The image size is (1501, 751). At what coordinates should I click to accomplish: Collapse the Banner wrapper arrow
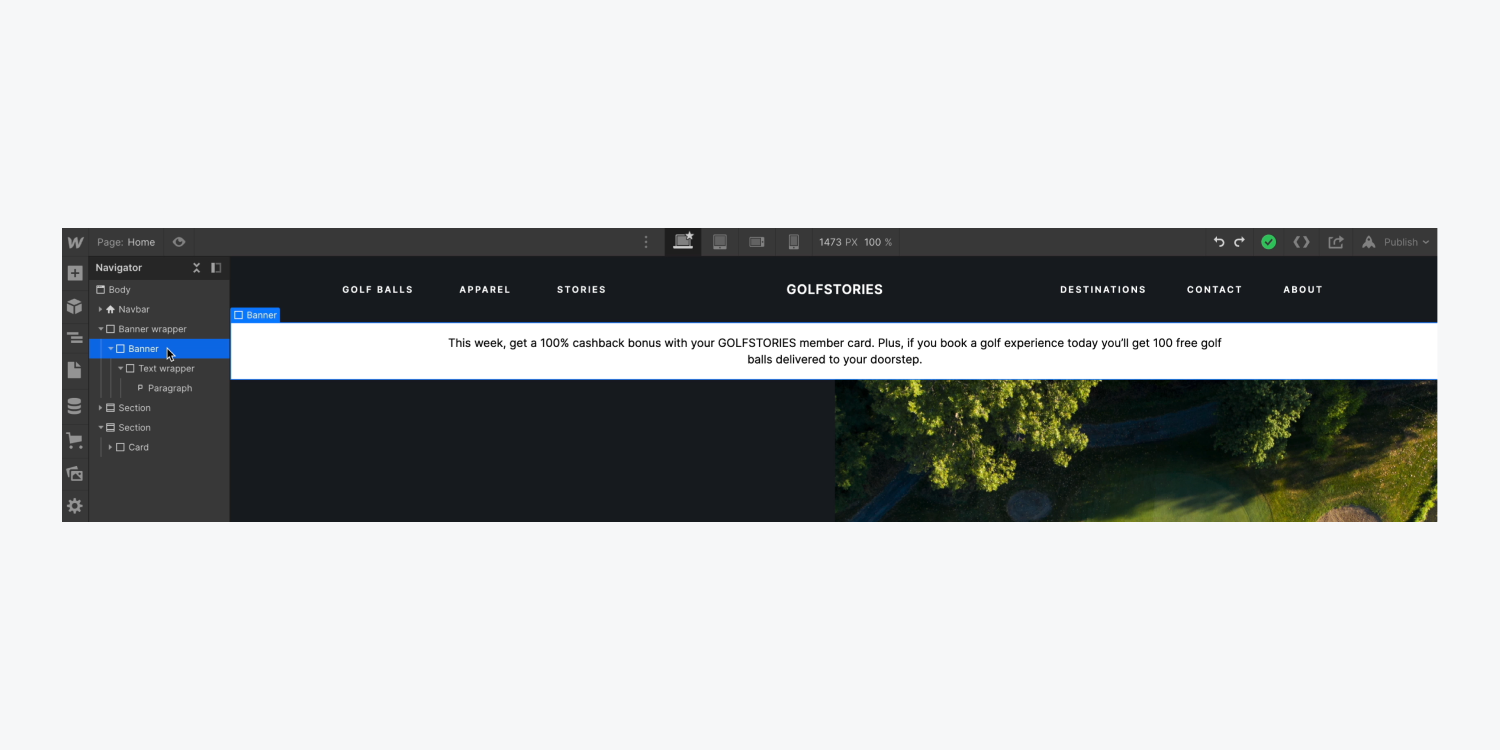(100, 329)
